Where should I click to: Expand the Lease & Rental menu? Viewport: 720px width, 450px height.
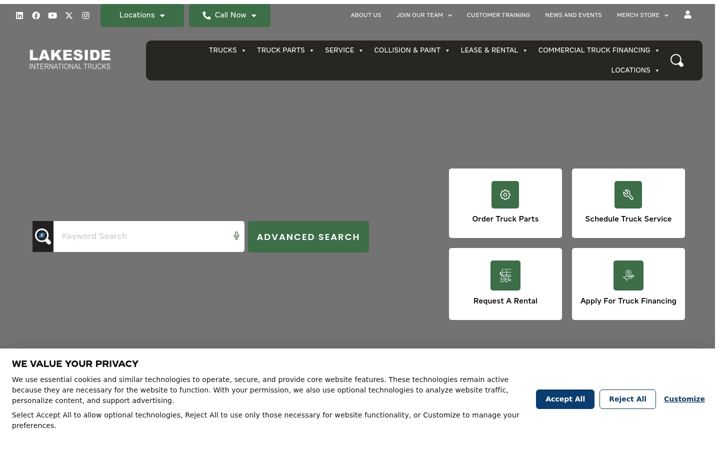tap(493, 50)
